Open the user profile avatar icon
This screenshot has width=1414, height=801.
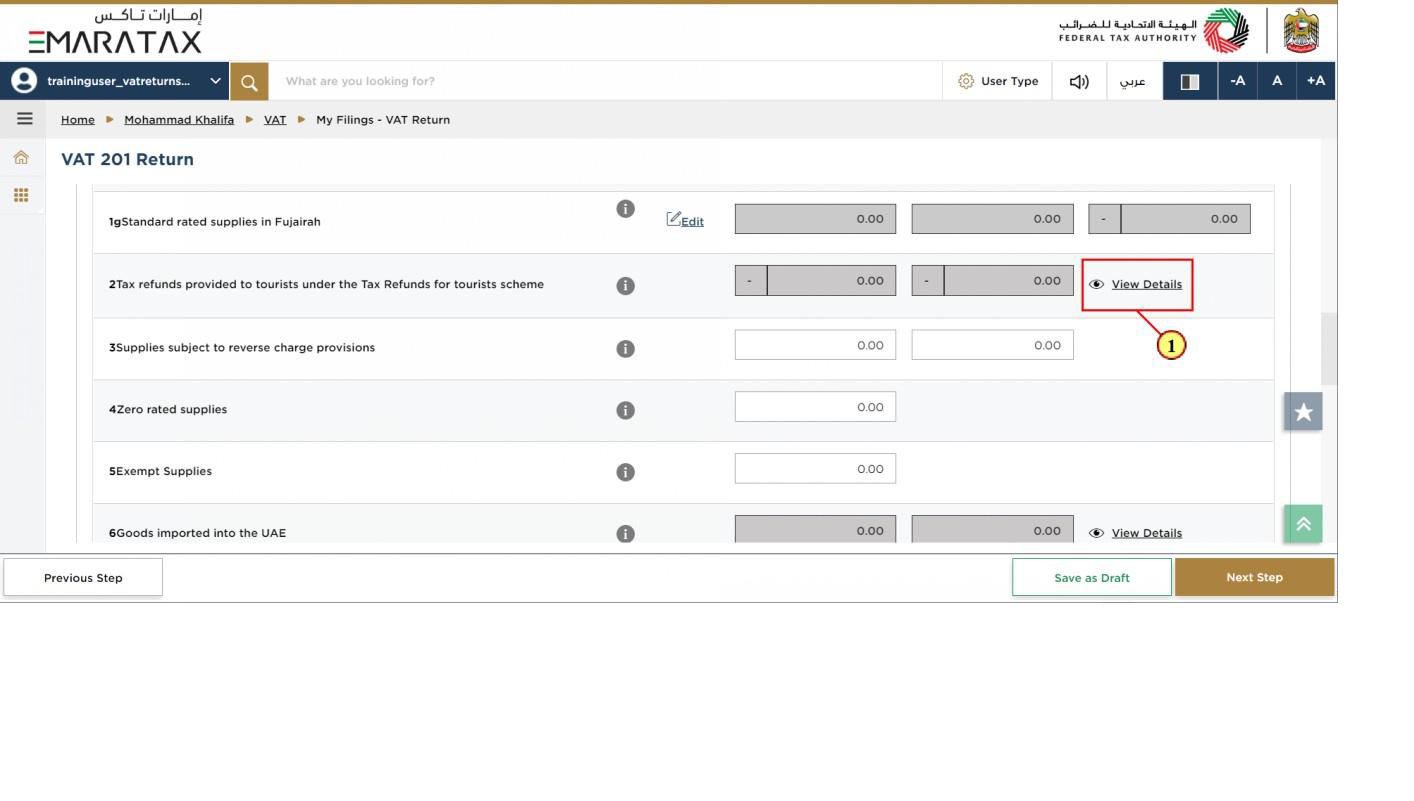[x=22, y=81]
